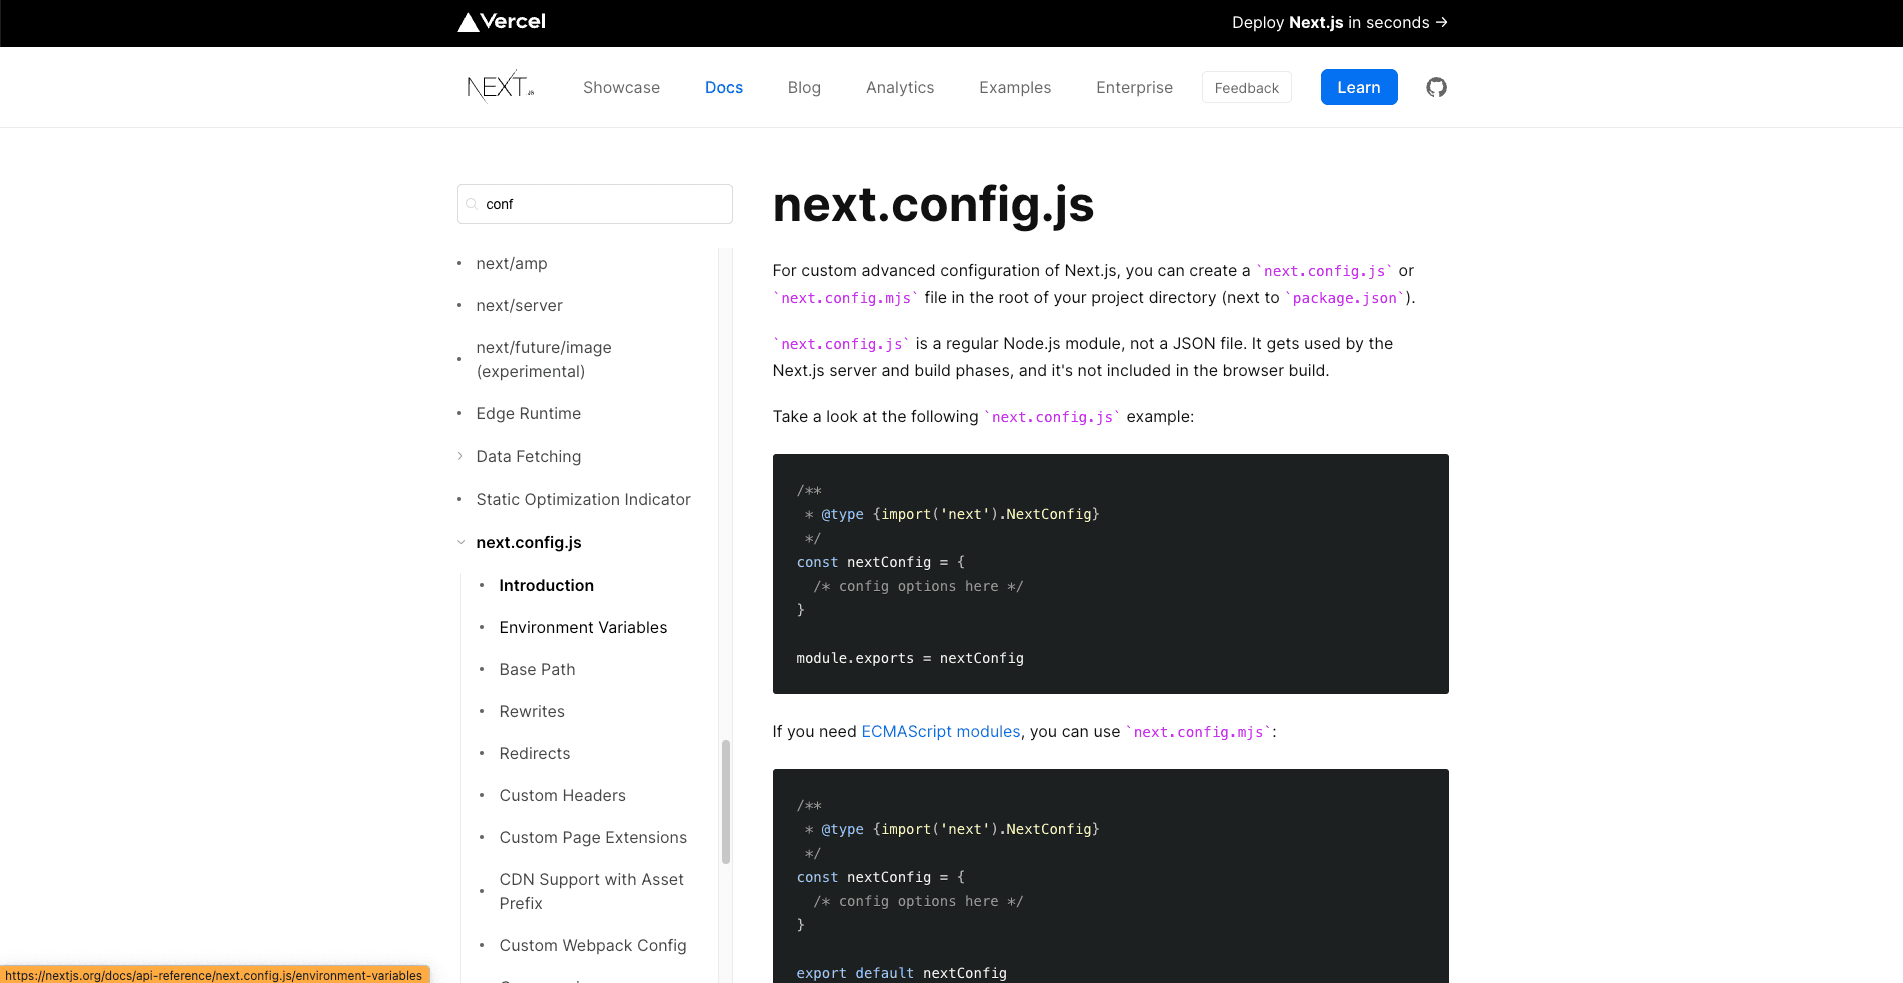Switch to the Showcase page
This screenshot has height=983, width=1903.
click(621, 87)
